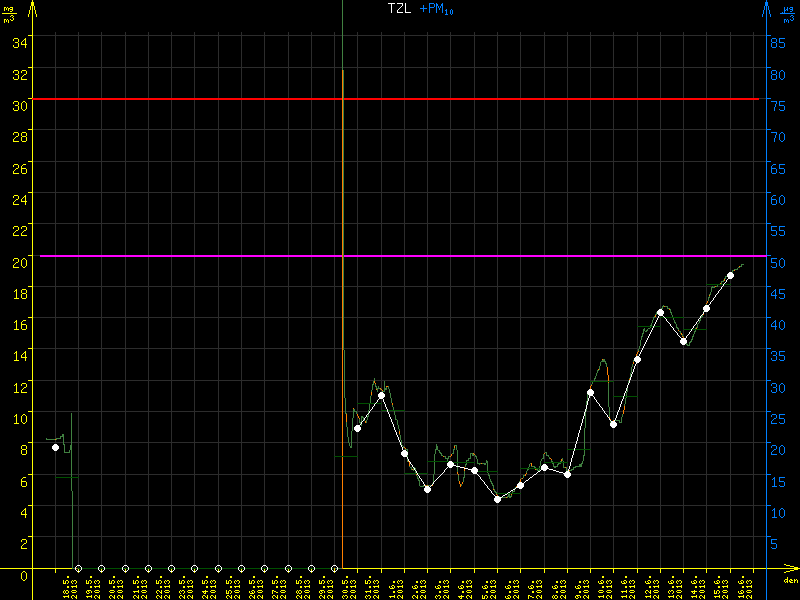Click the last zero-value point before the orange line

tap(334, 569)
